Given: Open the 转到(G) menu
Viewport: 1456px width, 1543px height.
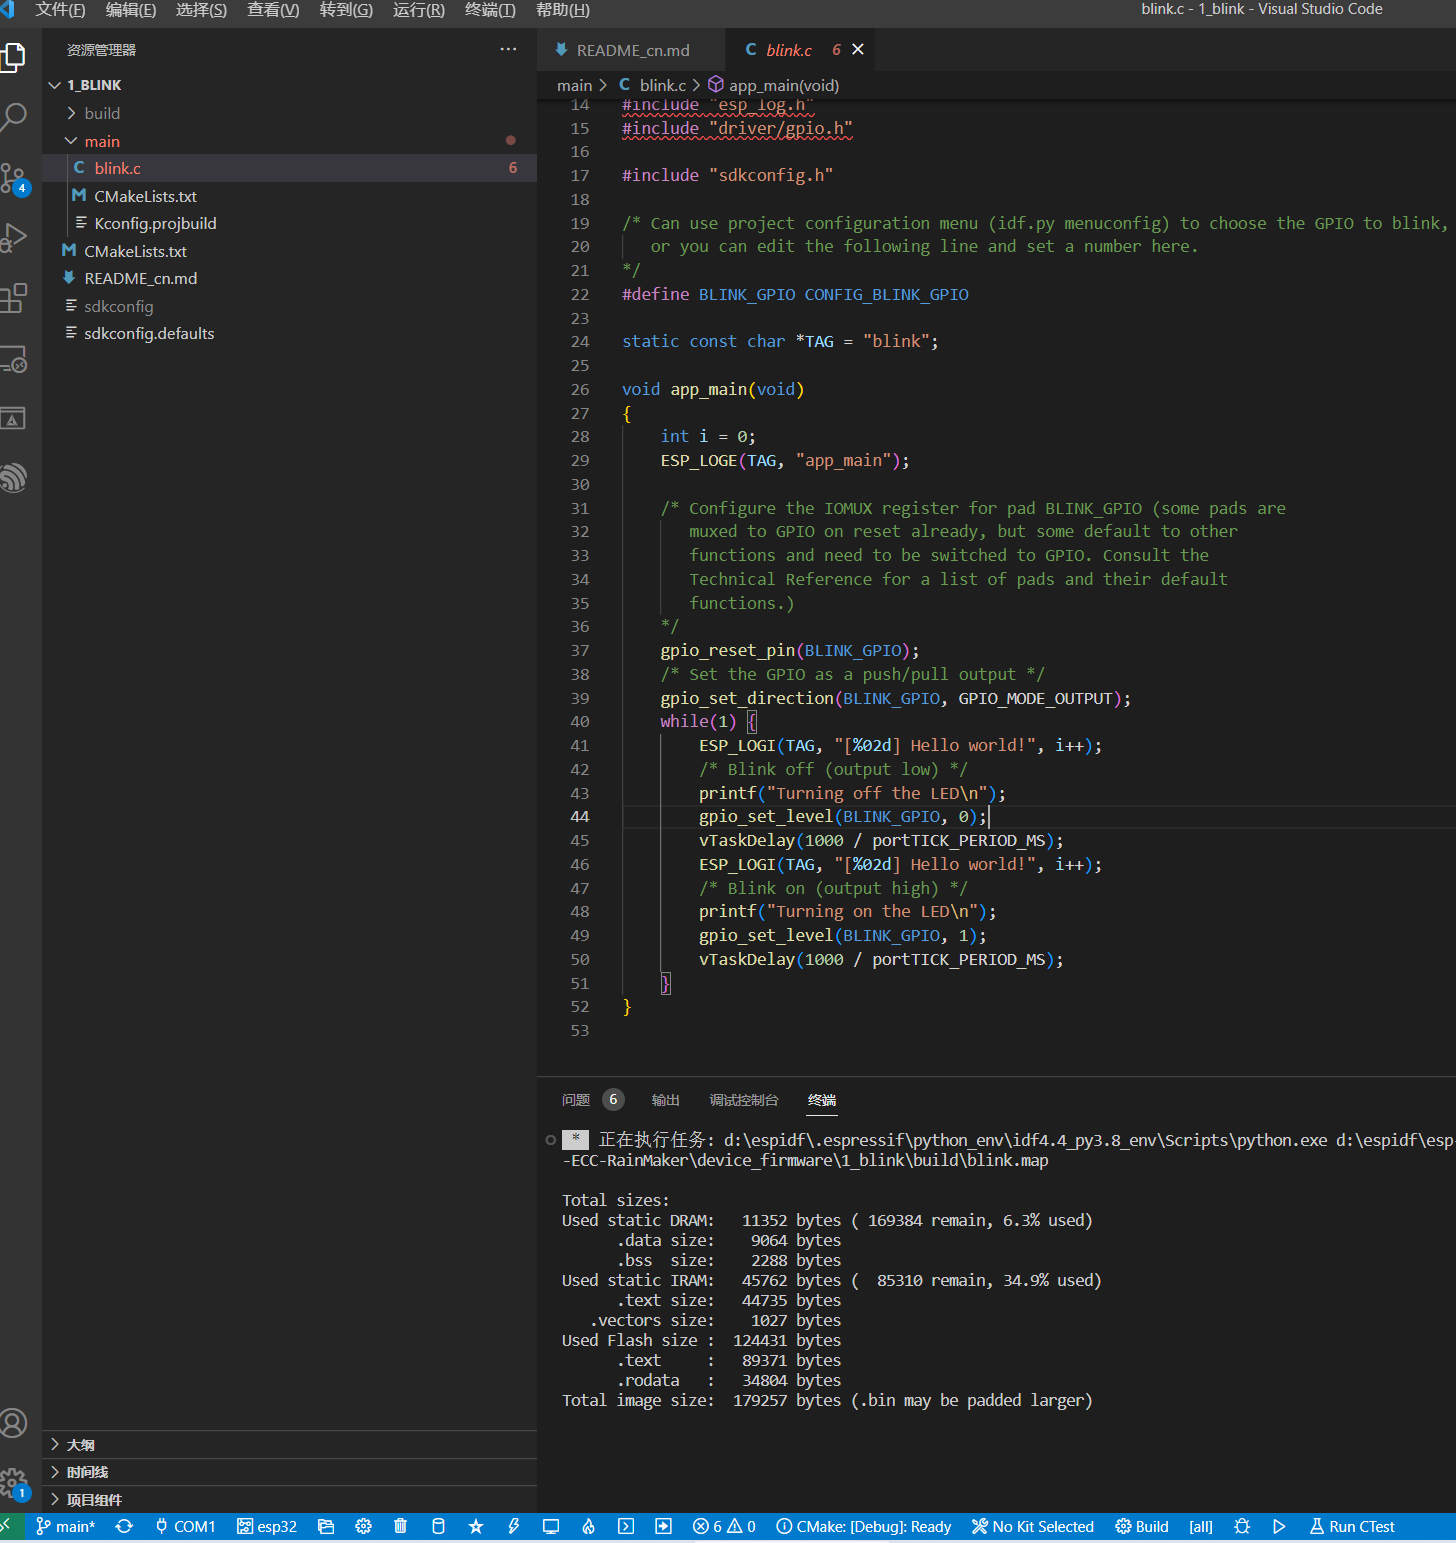Looking at the screenshot, I should tap(346, 10).
